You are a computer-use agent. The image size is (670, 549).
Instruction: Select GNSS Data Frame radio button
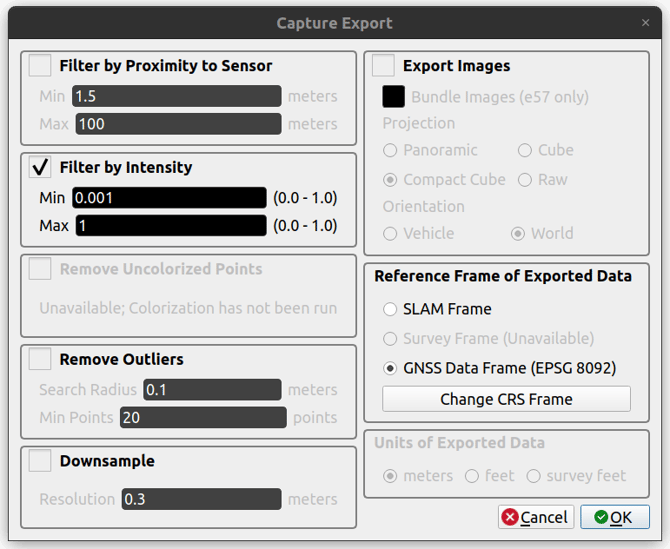click(x=390, y=368)
